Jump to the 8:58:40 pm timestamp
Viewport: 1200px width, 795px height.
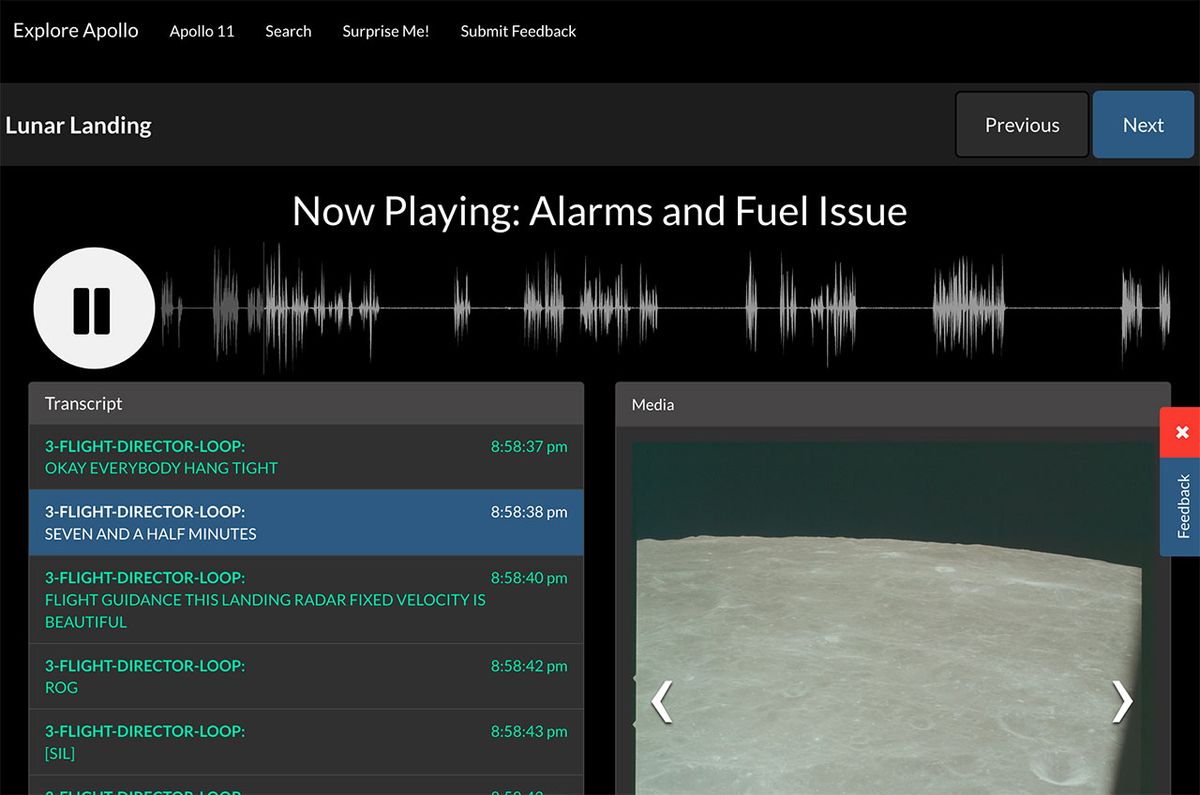point(529,578)
